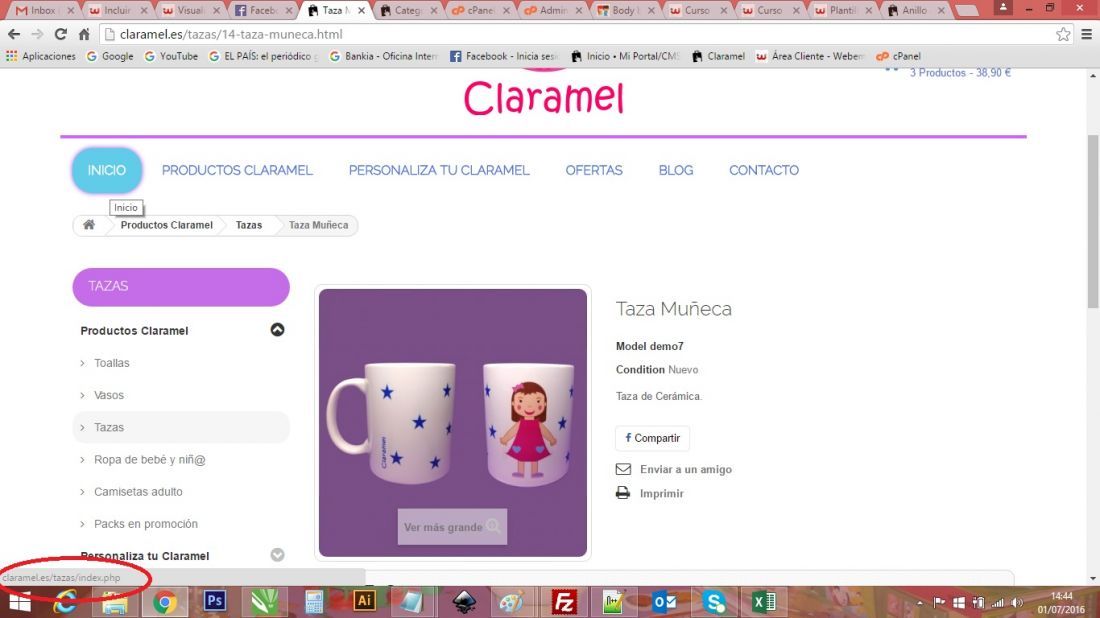The width and height of the screenshot is (1100, 618).
Task: Open File Explorer from taskbar
Action: (114, 602)
